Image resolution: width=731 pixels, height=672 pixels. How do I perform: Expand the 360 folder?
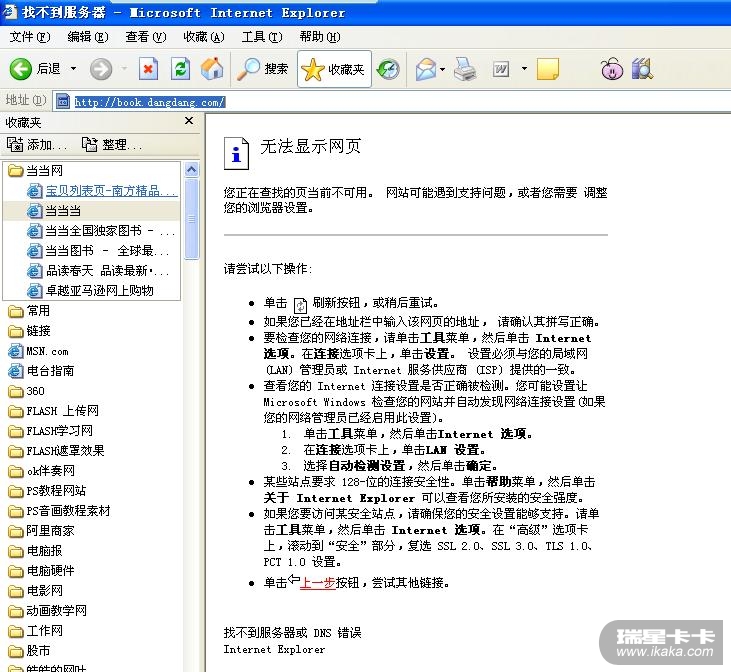click(27, 391)
